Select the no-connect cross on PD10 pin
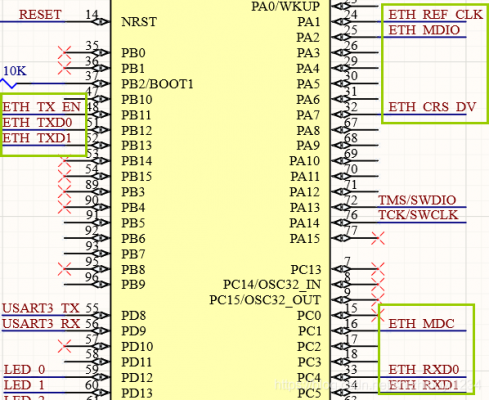 (64, 346)
